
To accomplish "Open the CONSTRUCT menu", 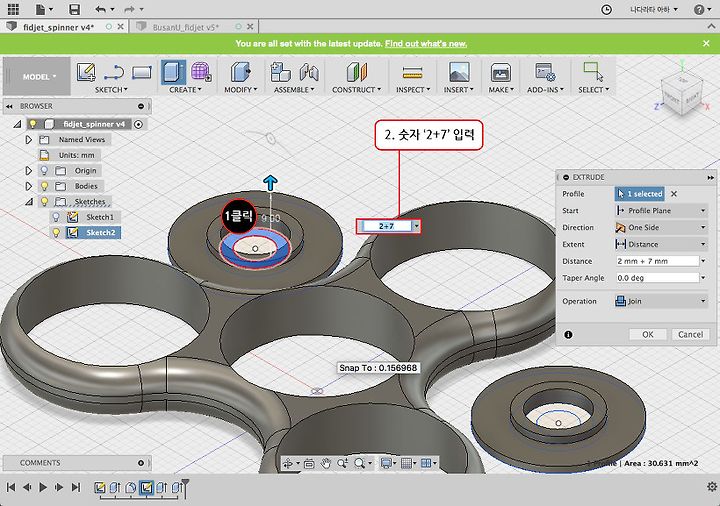I will click(x=356, y=90).
